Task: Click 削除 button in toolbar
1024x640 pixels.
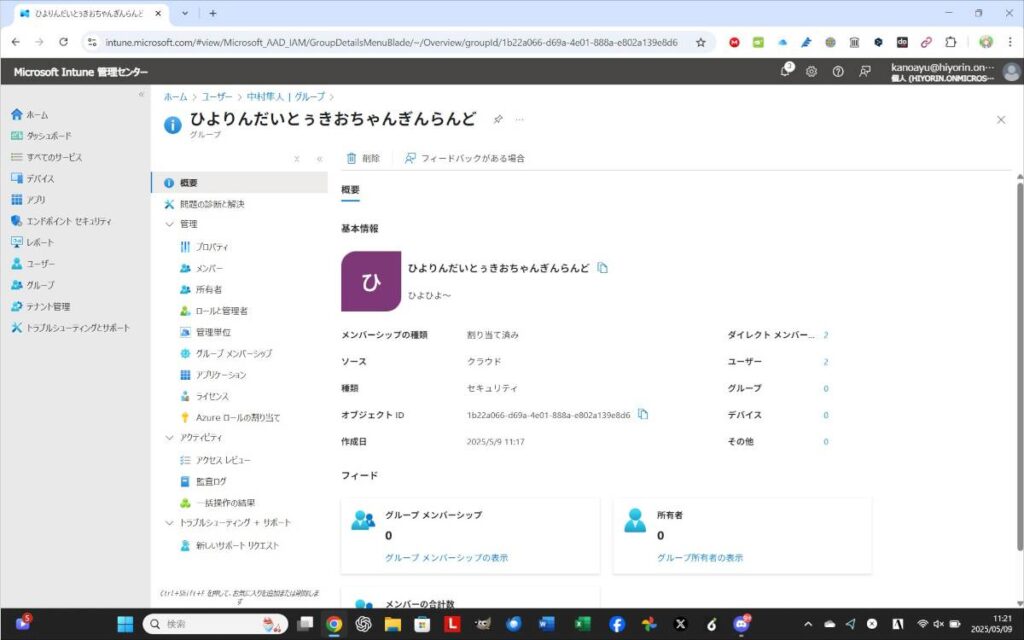Action: point(363,158)
